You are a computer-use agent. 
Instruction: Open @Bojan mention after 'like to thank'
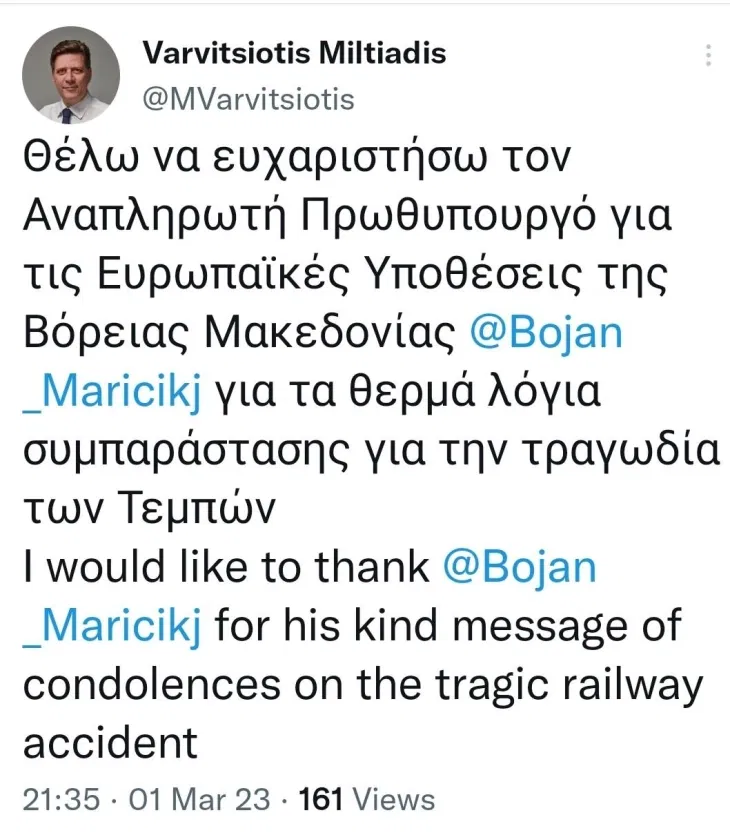click(519, 568)
